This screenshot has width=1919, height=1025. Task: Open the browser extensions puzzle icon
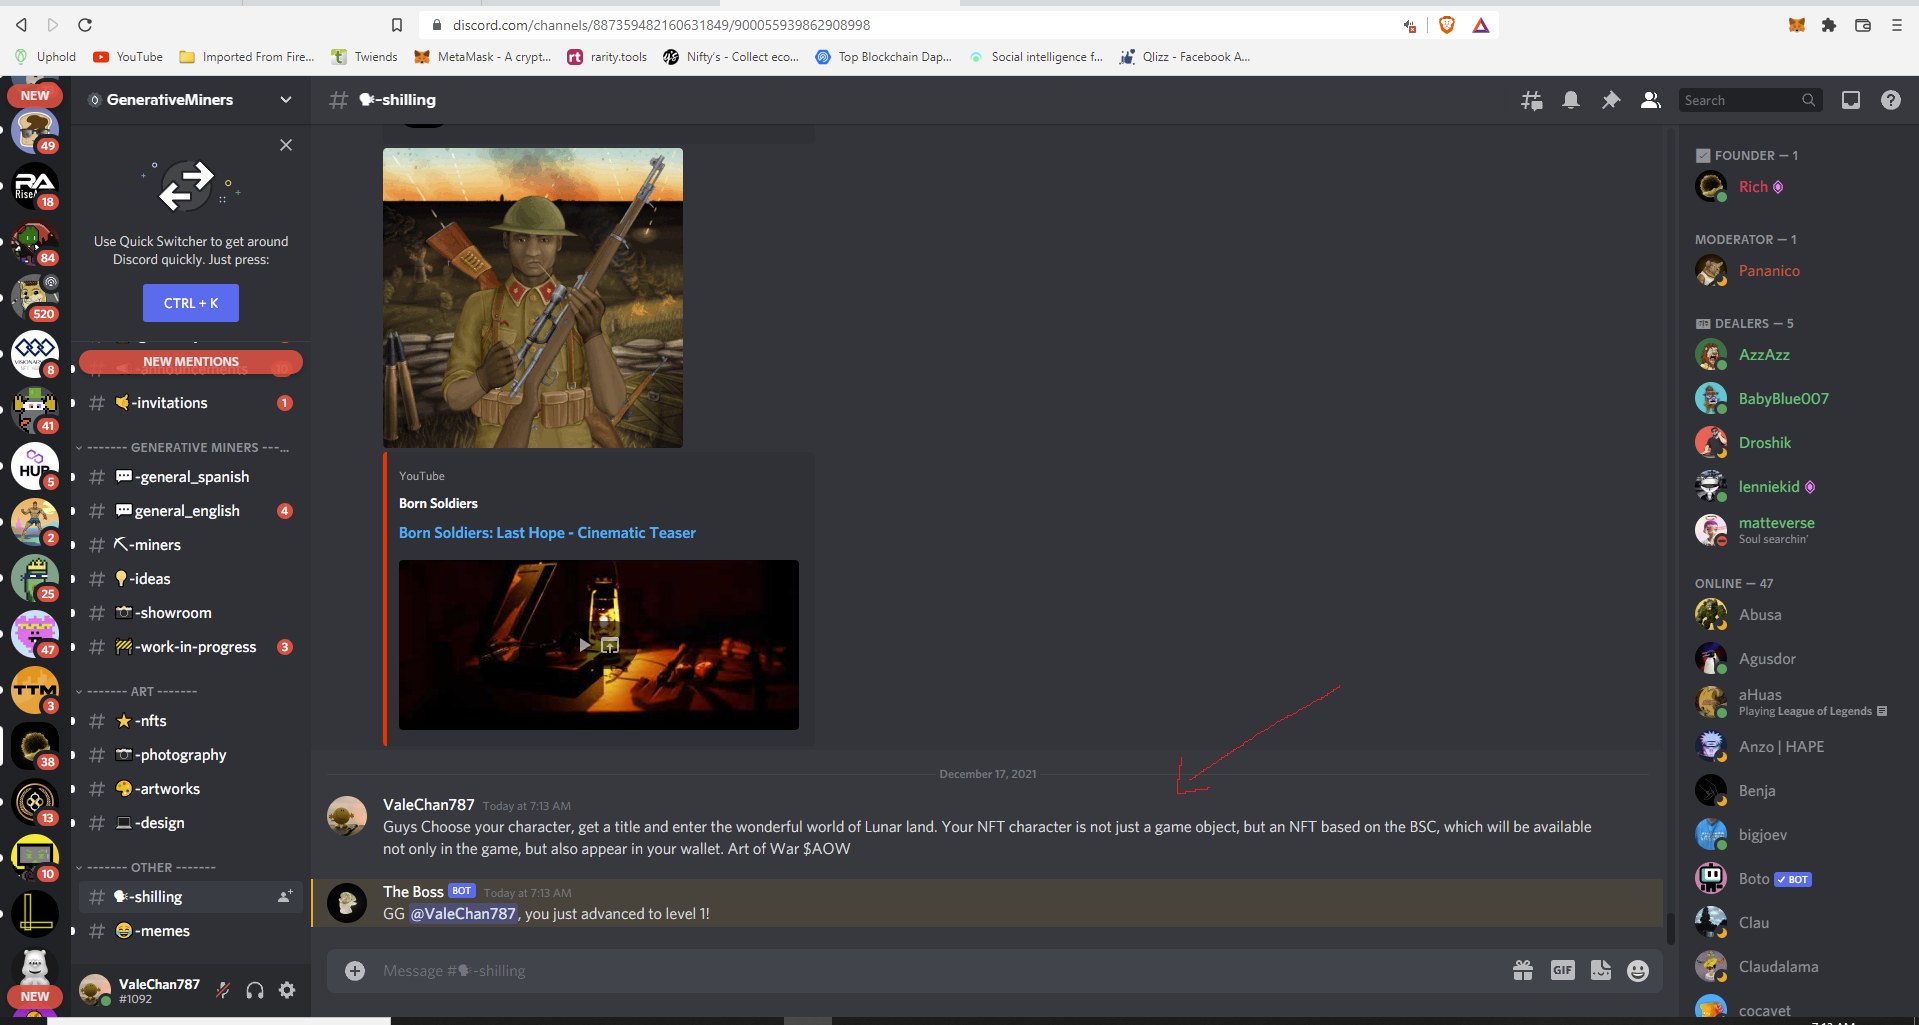[x=1829, y=25]
